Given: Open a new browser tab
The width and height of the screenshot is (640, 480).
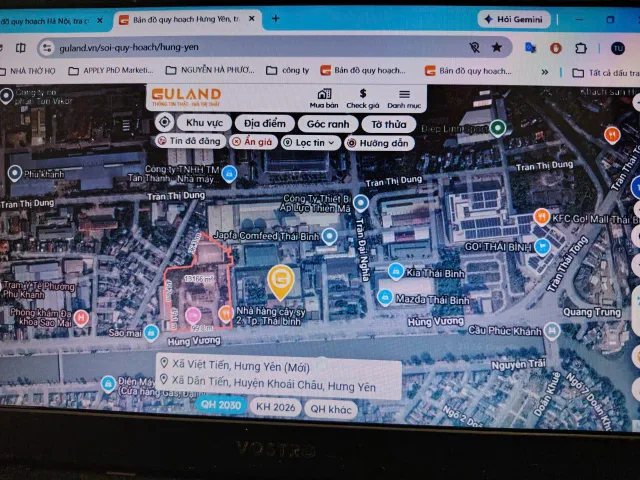Looking at the screenshot, I should click(x=276, y=18).
